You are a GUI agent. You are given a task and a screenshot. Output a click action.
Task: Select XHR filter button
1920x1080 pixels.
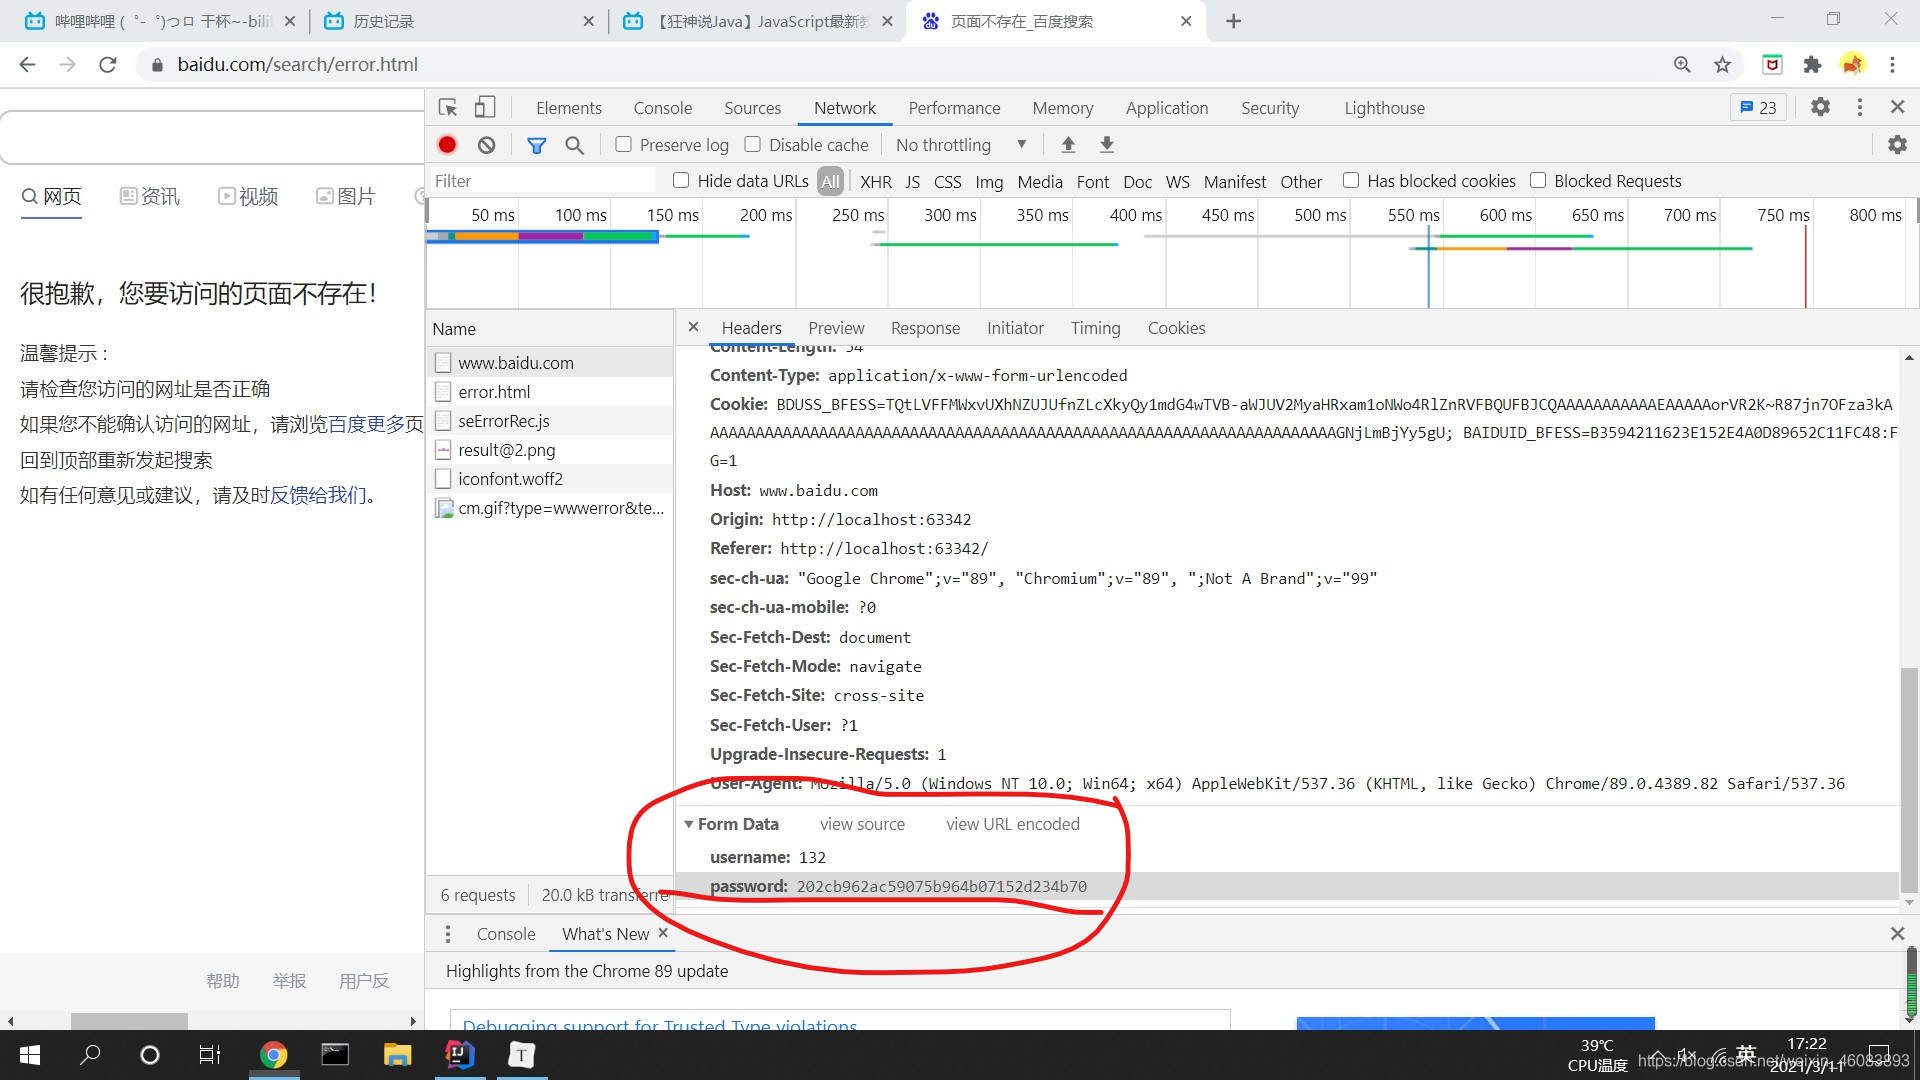(874, 179)
